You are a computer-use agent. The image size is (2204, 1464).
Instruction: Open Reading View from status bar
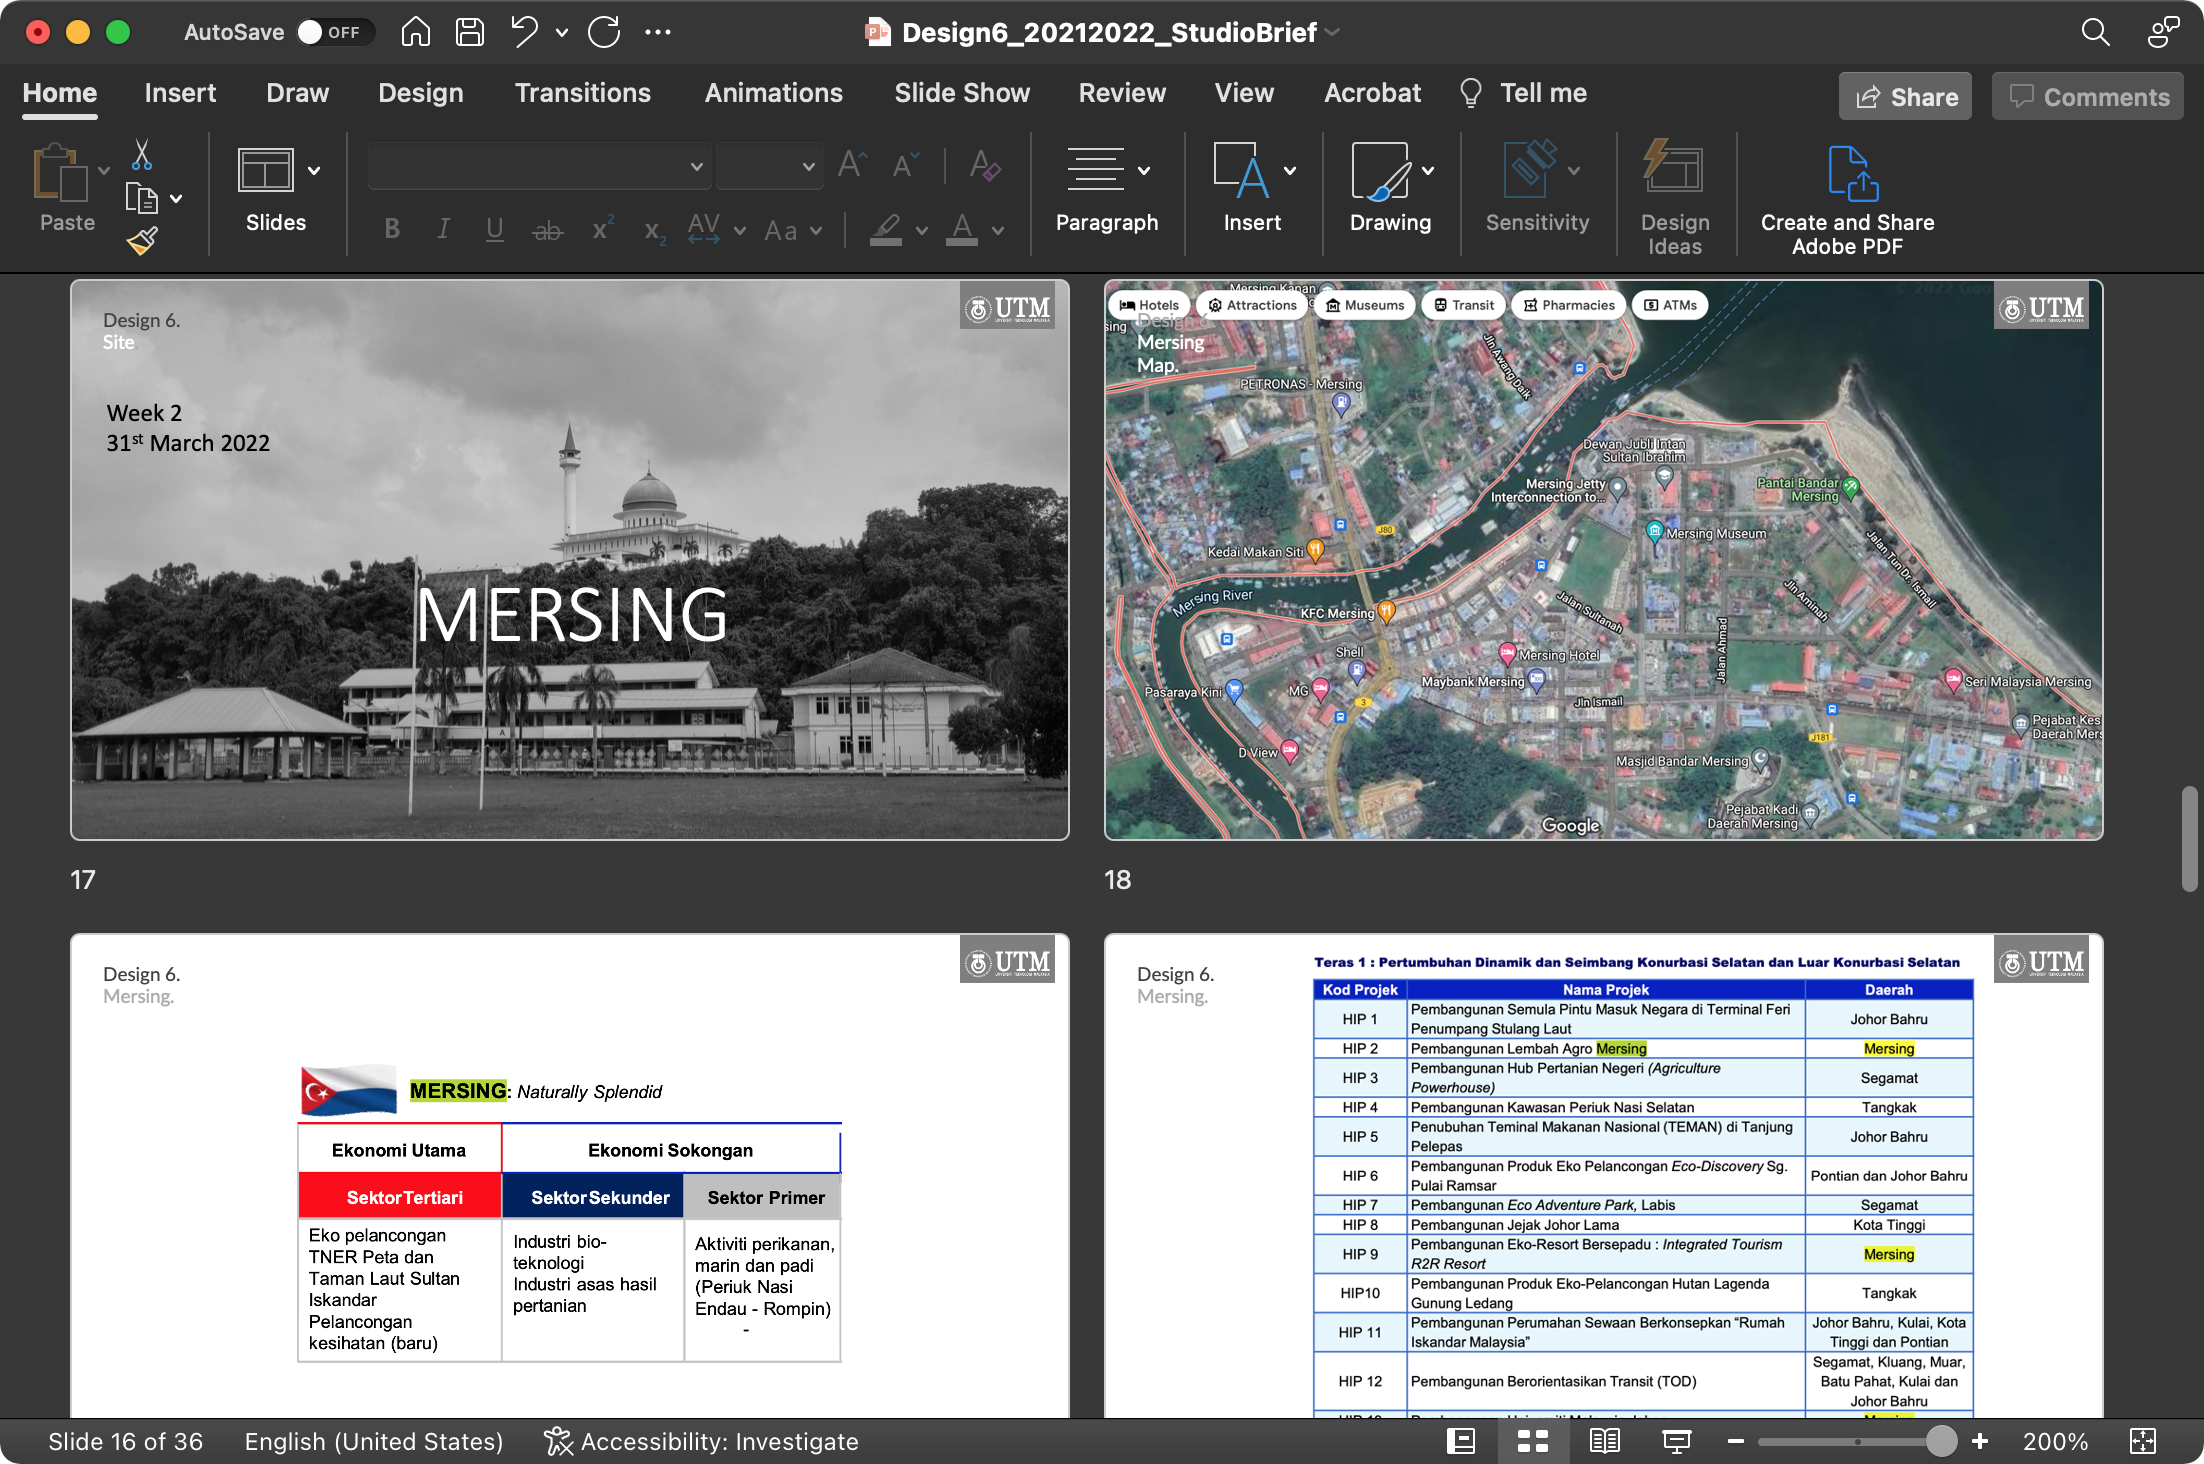click(x=1604, y=1441)
